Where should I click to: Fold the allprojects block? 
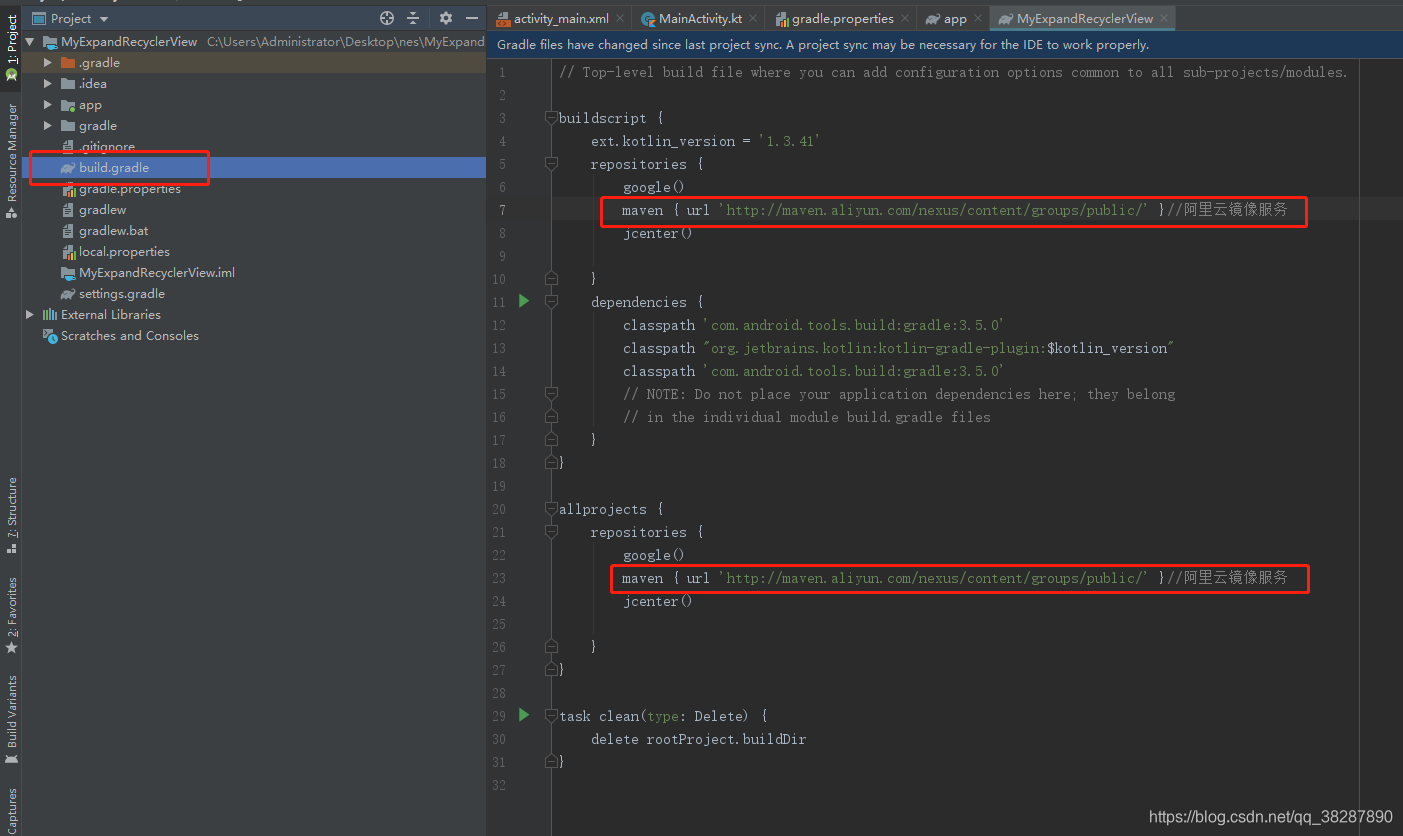(x=550, y=509)
